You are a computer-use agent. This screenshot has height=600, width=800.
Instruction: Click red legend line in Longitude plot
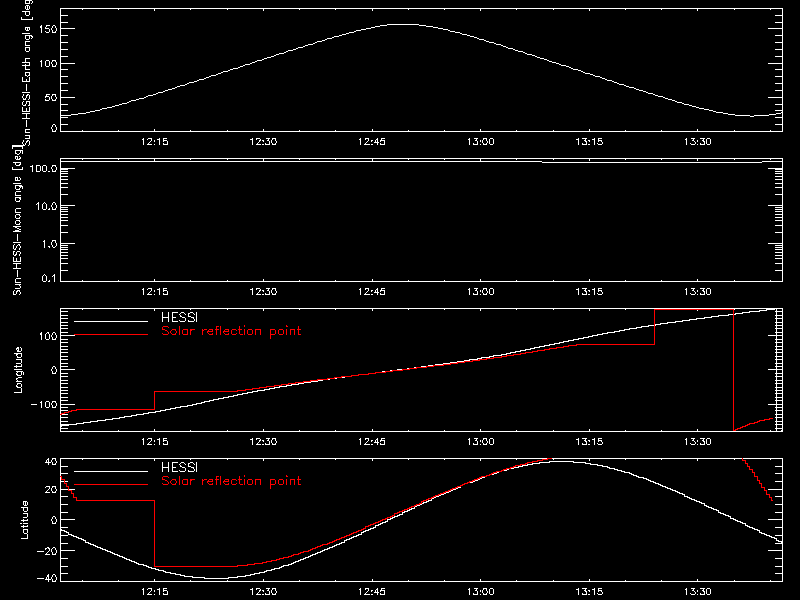pyautogui.click(x=111, y=335)
